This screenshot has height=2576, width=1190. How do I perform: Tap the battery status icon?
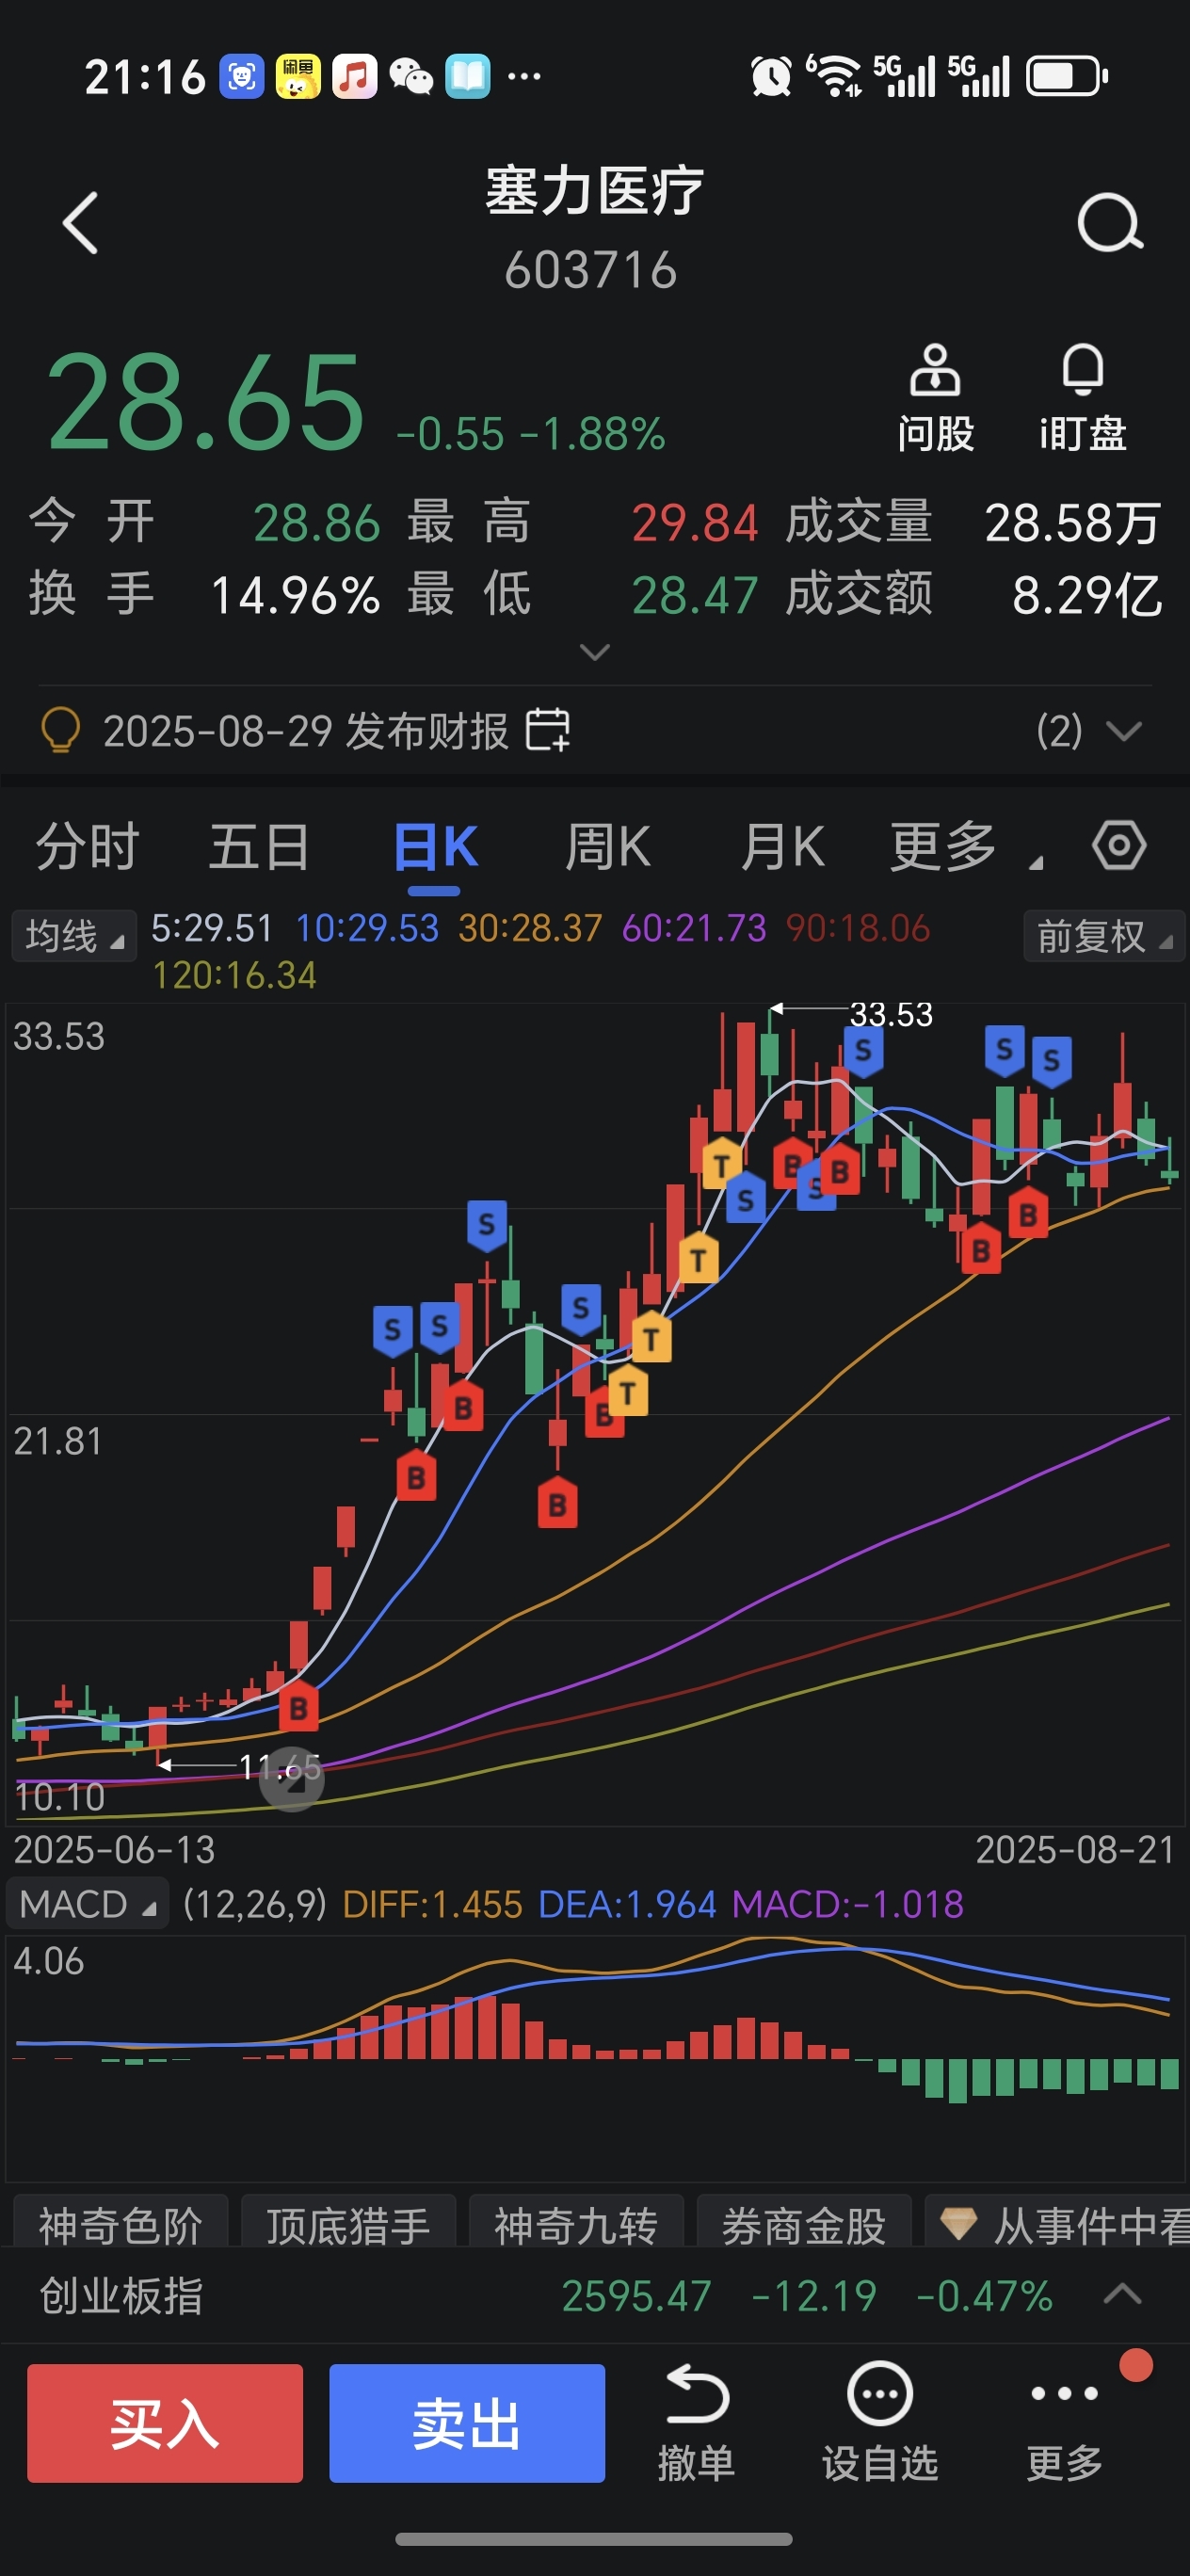[x=1067, y=77]
